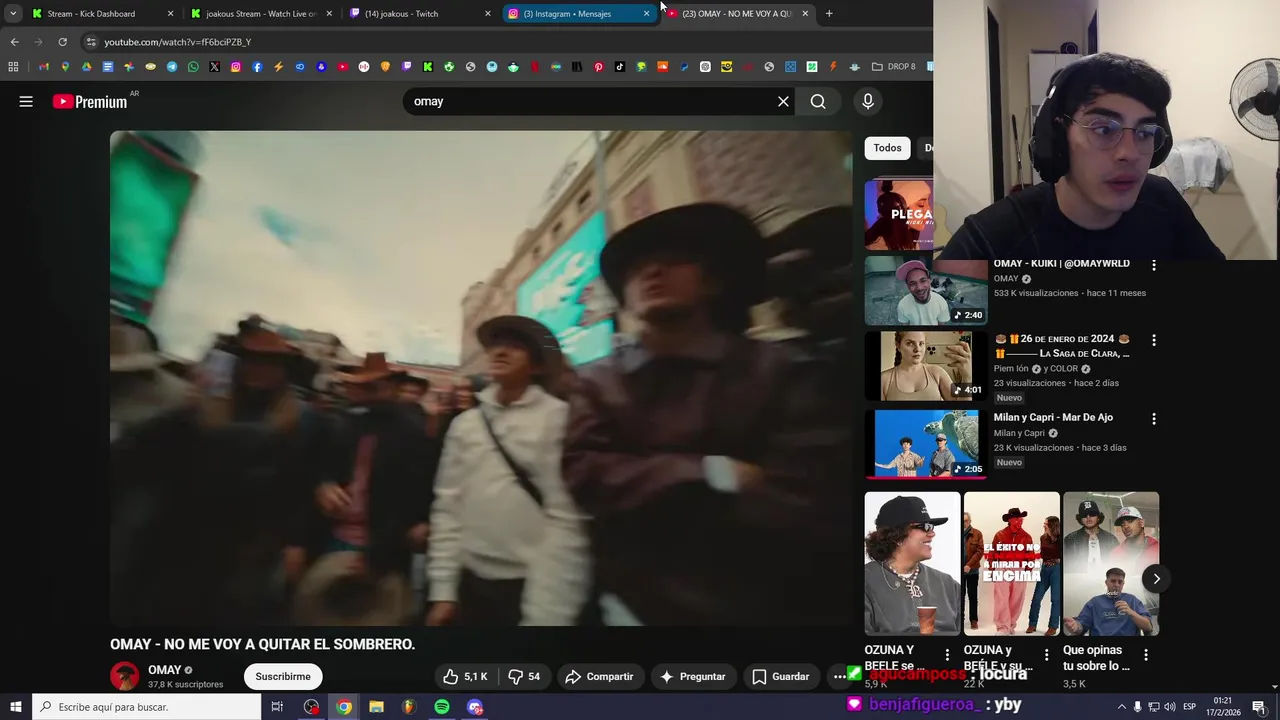The height and width of the screenshot is (720, 1280).
Task: Open Kick bookmark in bookmarks bar
Action: (427, 67)
